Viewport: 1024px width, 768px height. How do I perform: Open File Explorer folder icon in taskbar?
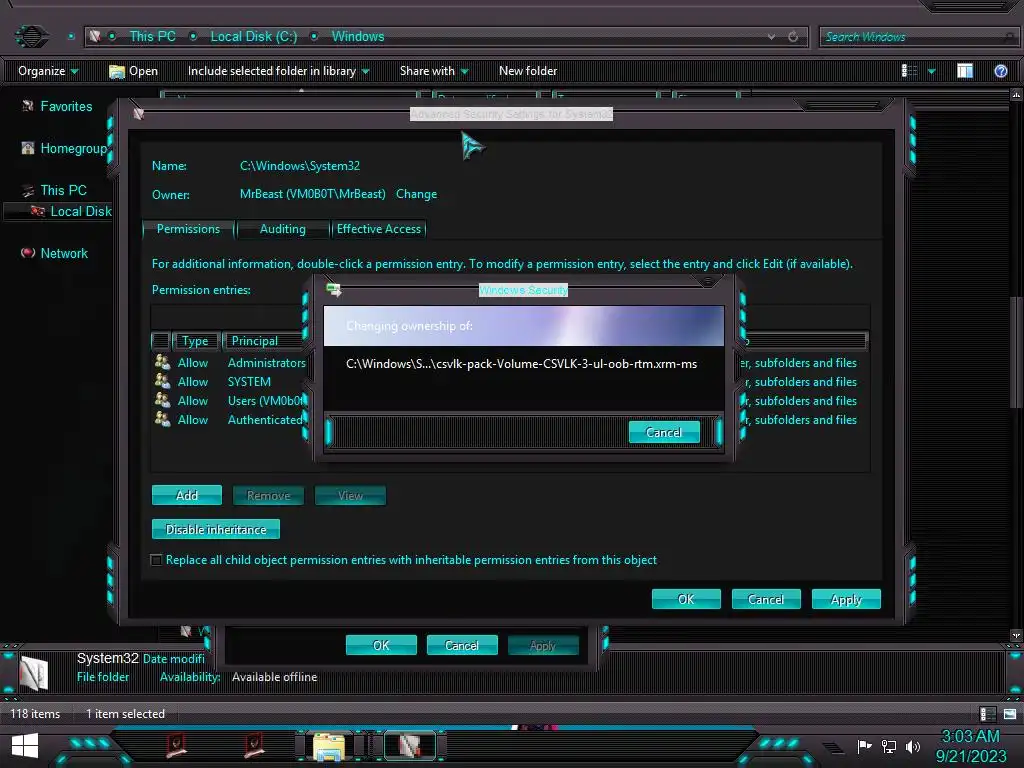click(x=328, y=746)
